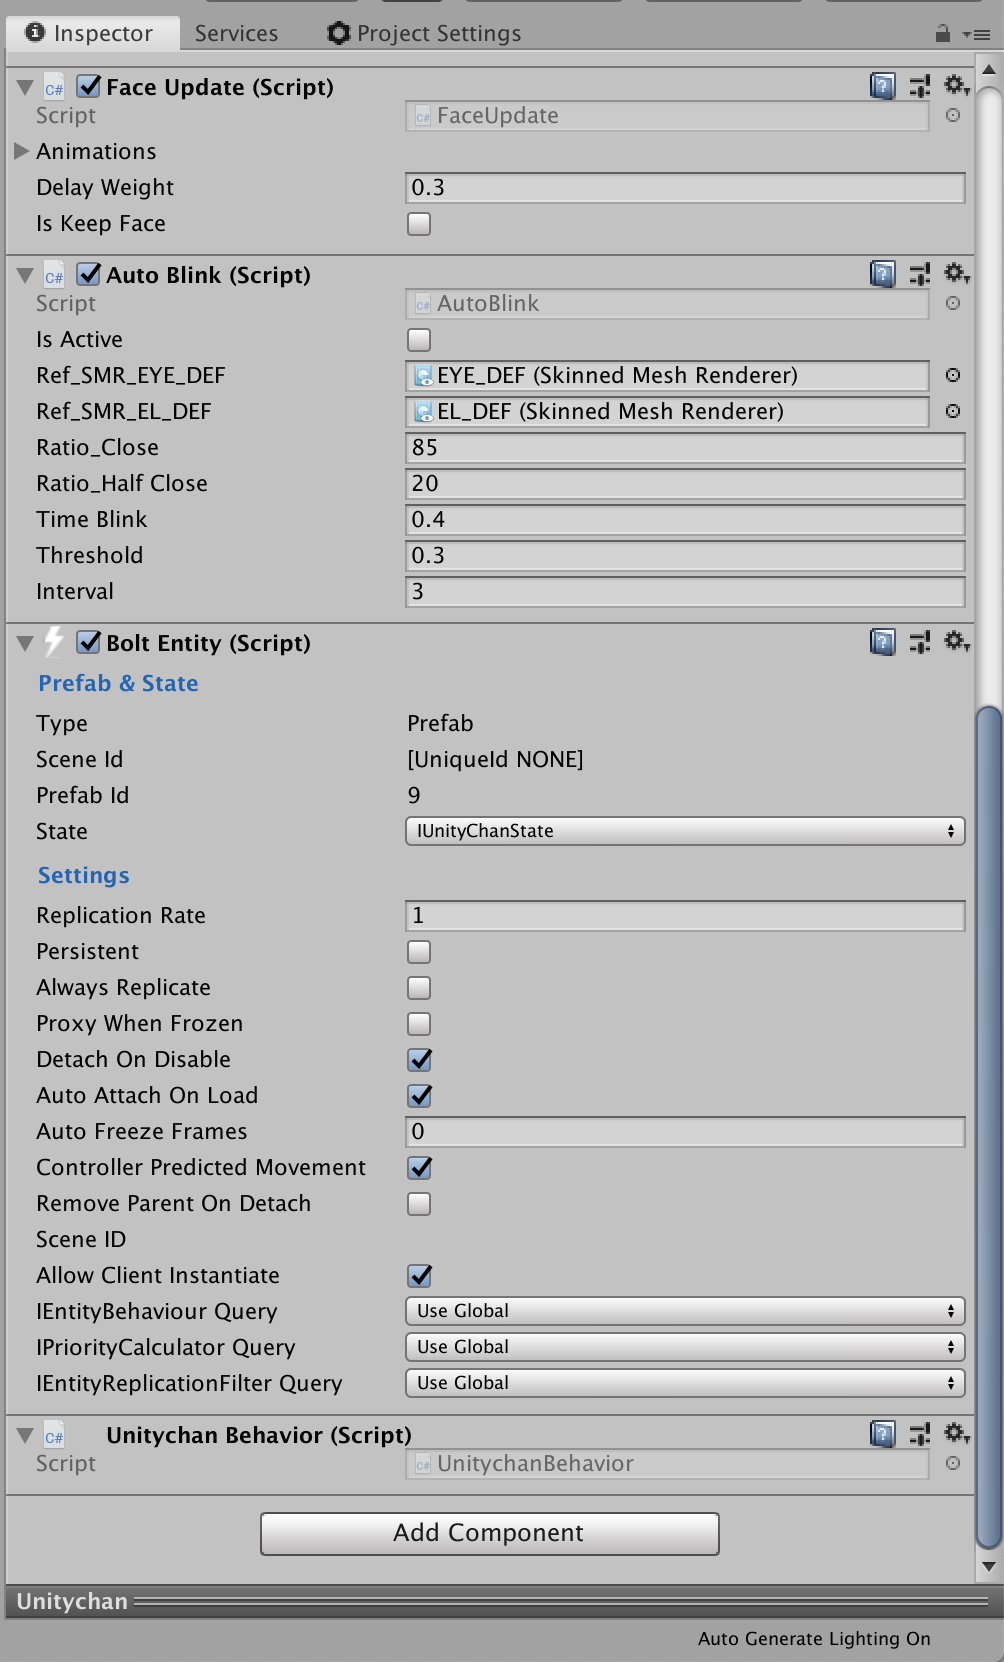Enable the Is Active checkbox
The width and height of the screenshot is (1004, 1662).
419,340
